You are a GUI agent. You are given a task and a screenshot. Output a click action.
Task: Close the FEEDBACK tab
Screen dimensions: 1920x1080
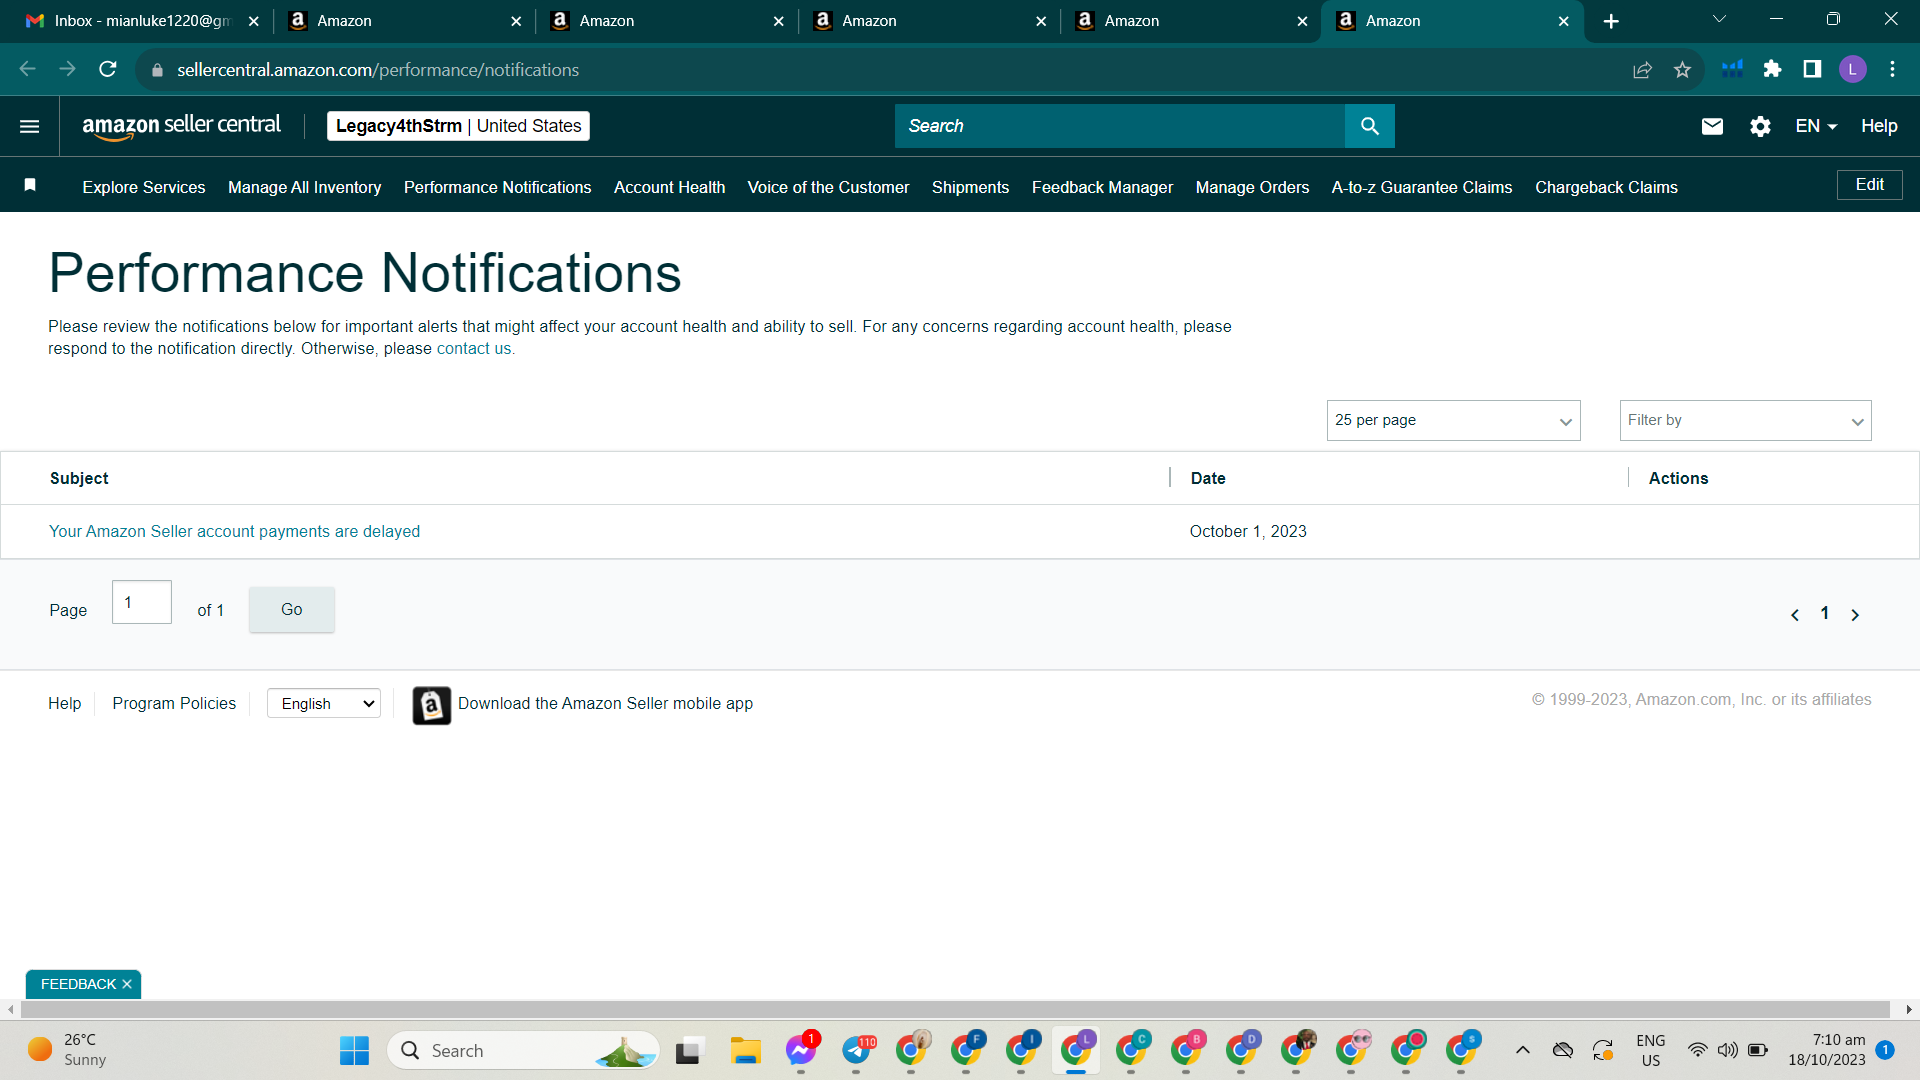[x=127, y=985]
